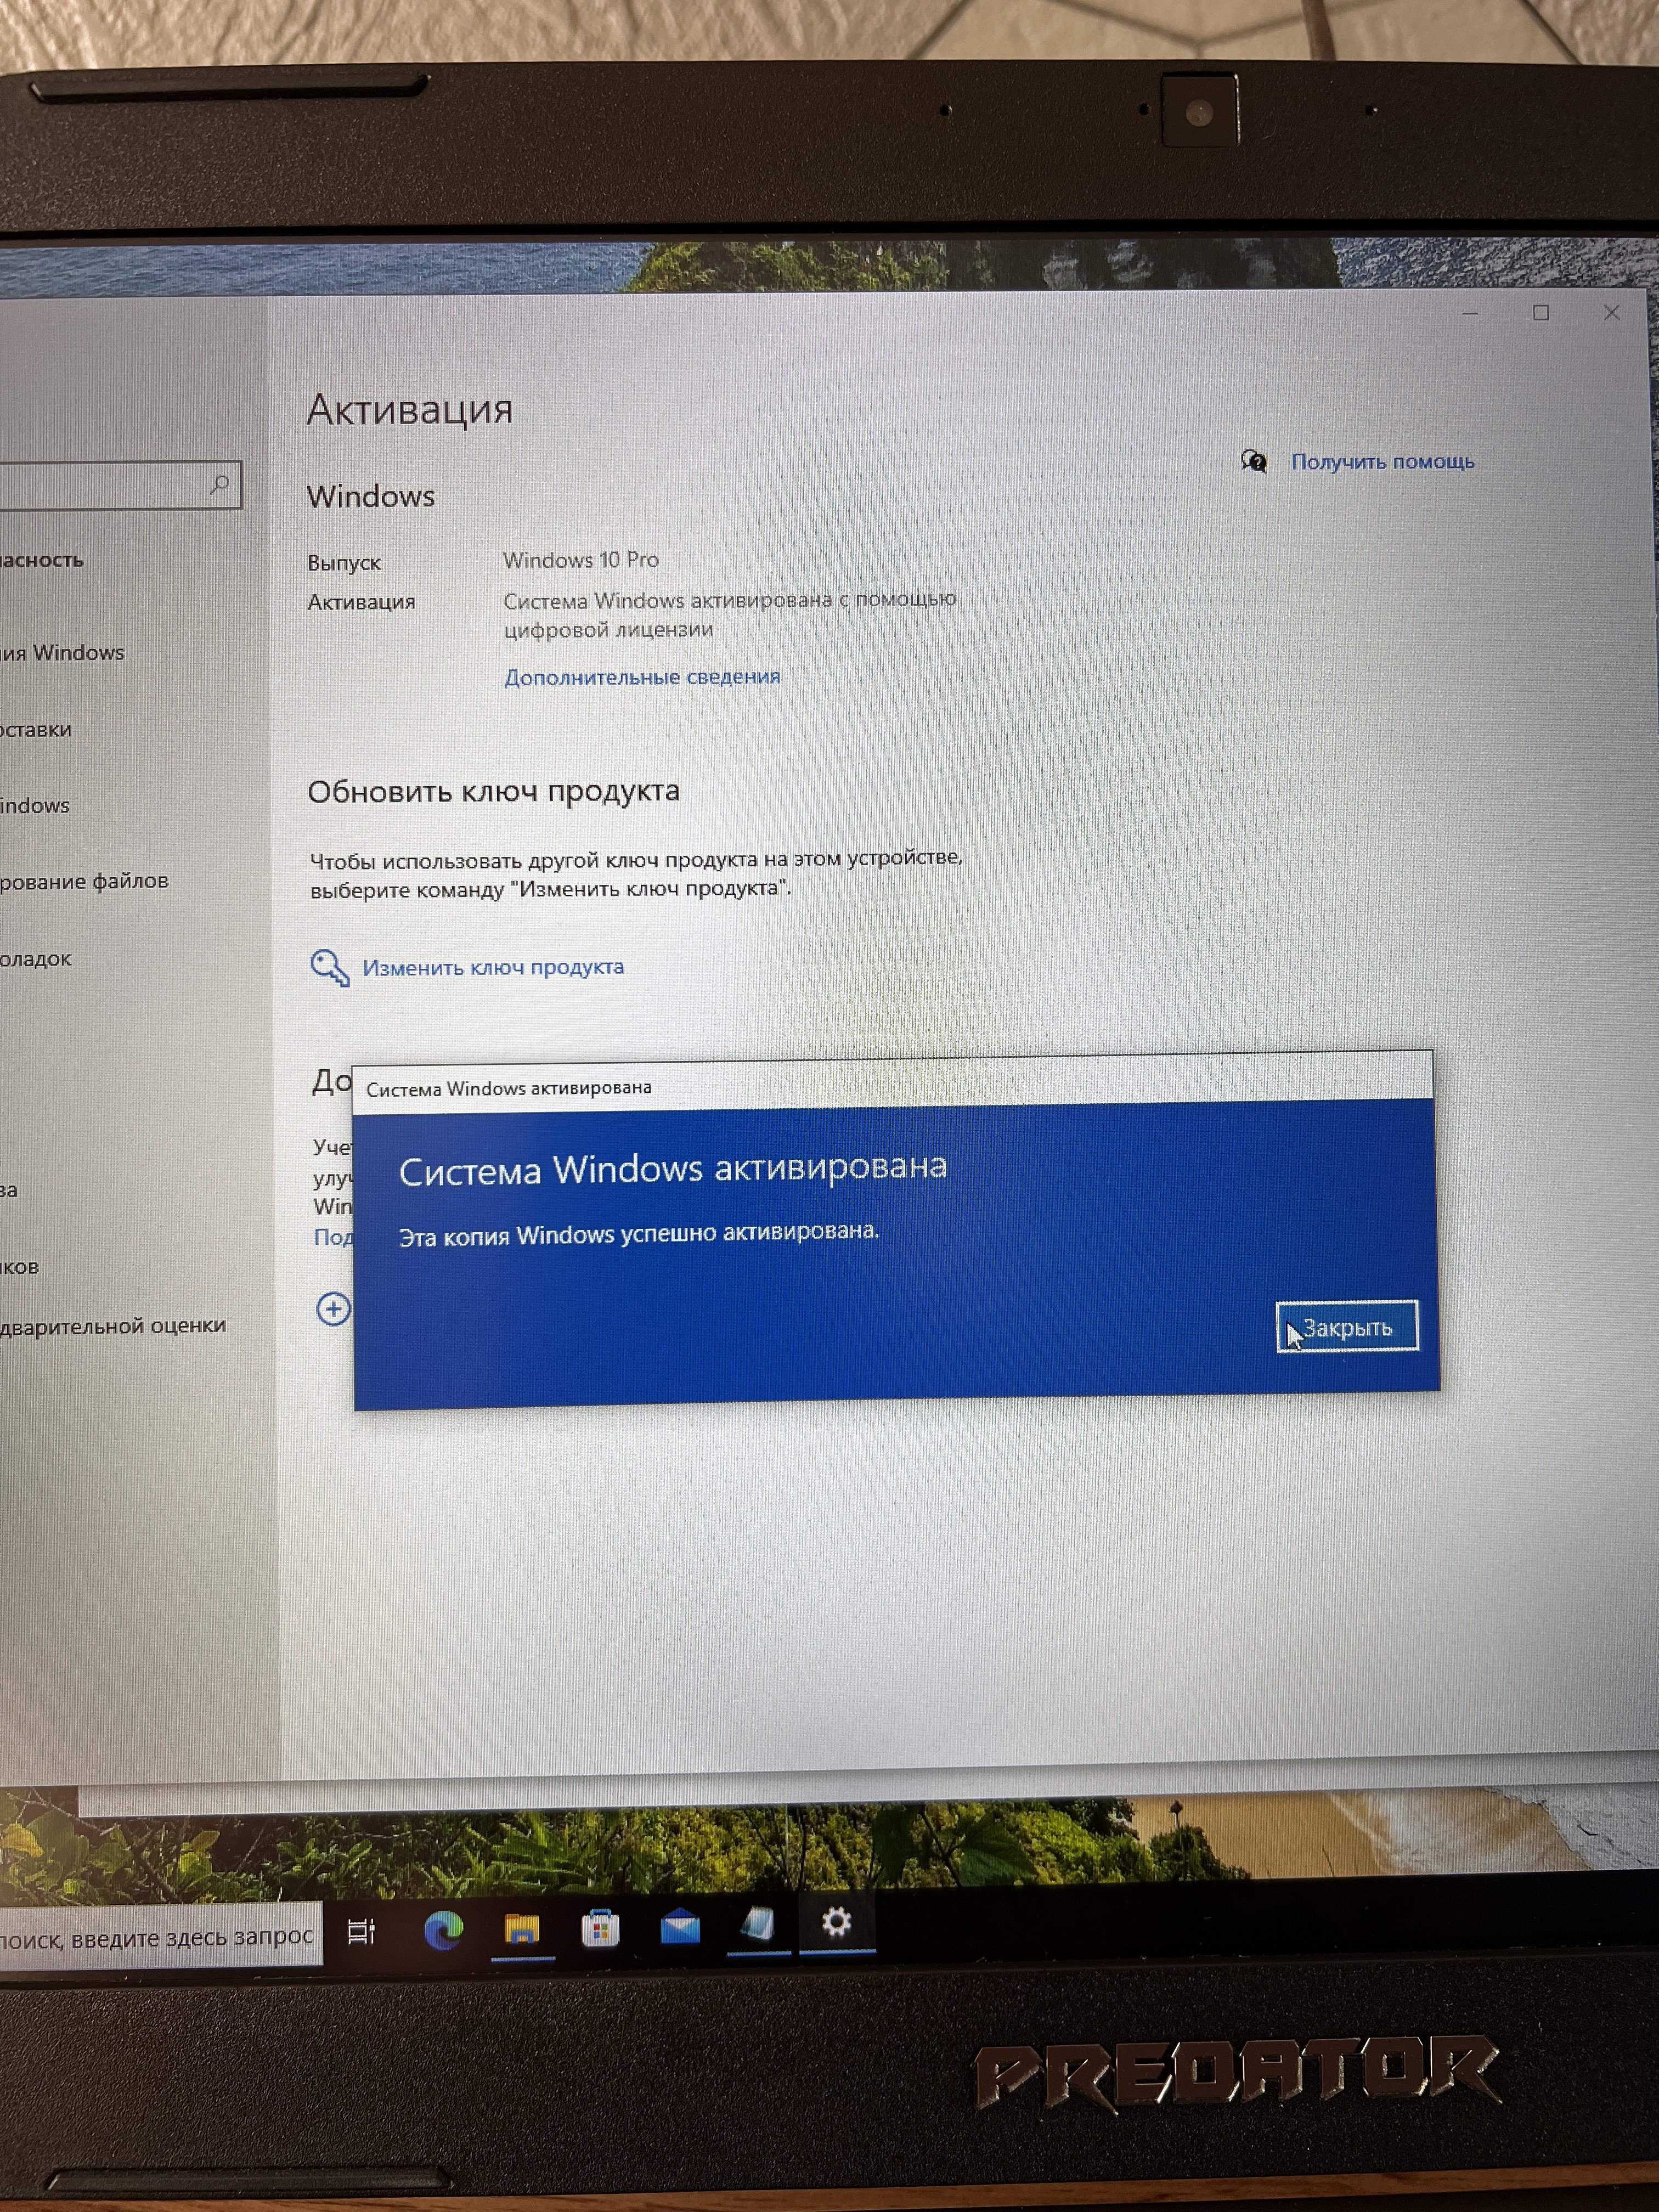Click the 'Windows 10 Pro' edition text

pos(581,560)
